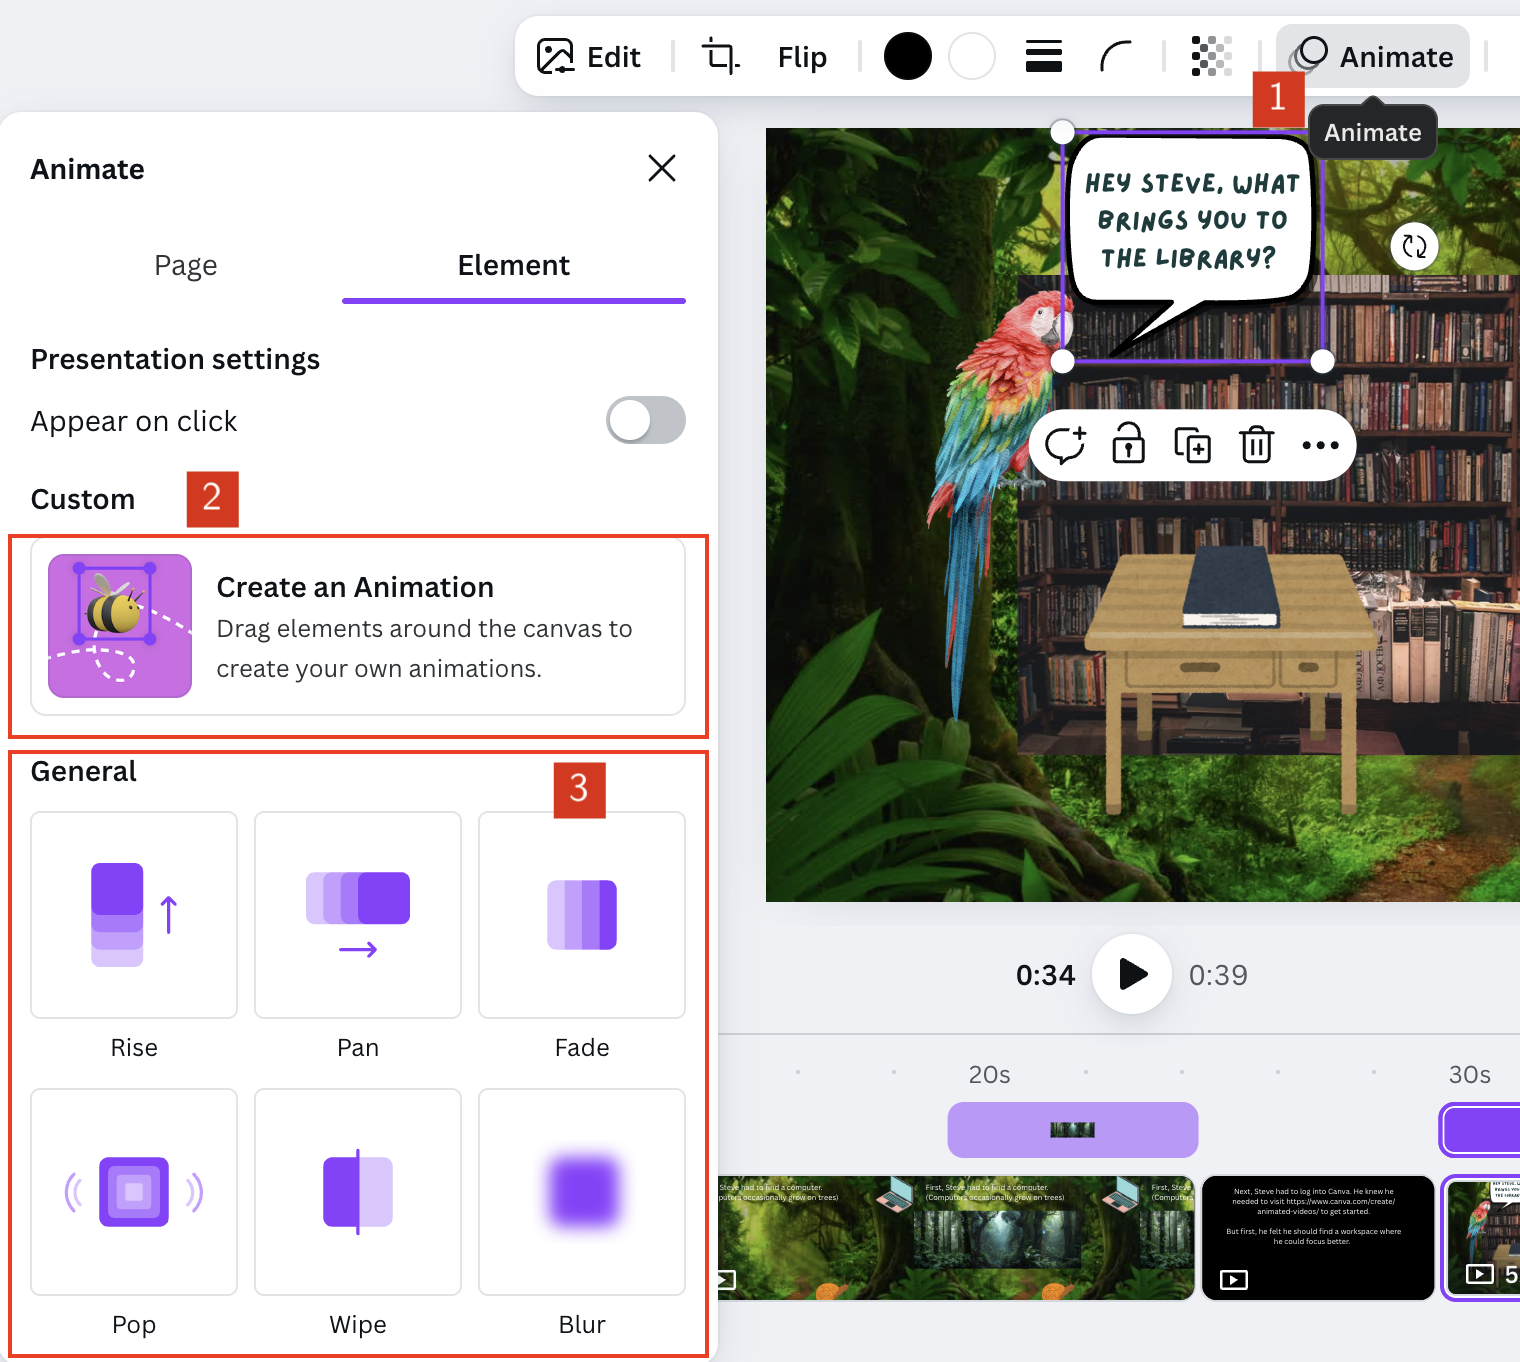The width and height of the screenshot is (1520, 1362).
Task: Open the transparency checkerboard icon
Action: (x=1211, y=56)
